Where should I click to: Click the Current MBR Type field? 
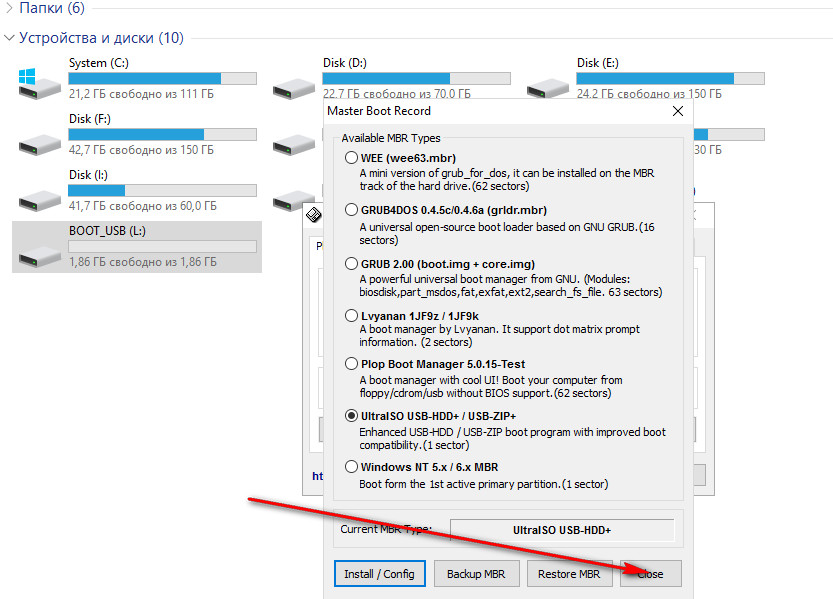coord(561,529)
